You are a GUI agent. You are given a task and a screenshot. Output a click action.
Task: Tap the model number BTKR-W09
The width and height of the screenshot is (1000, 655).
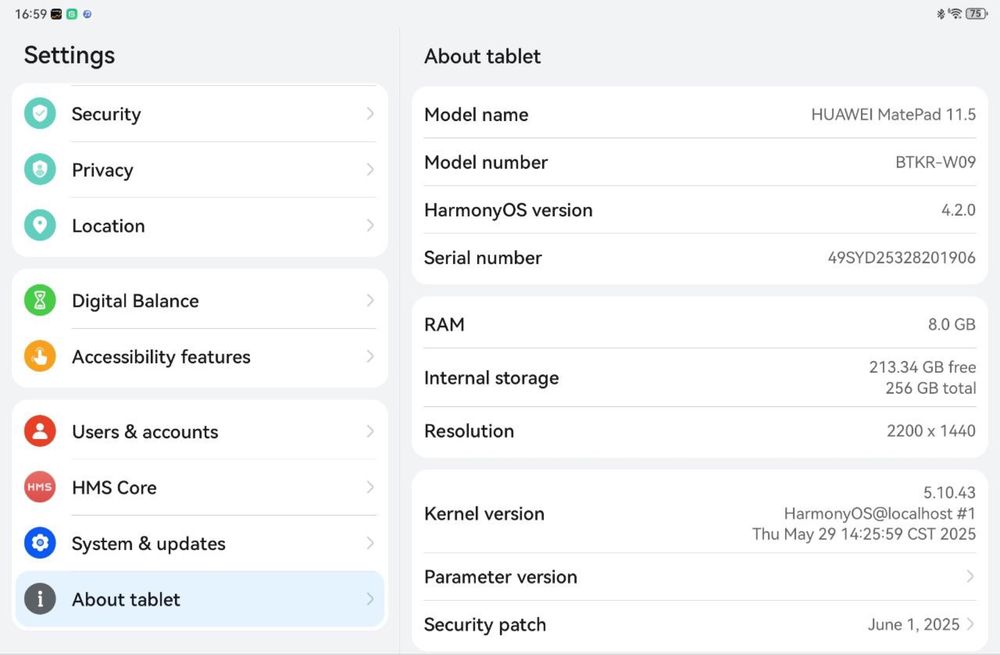(x=936, y=162)
